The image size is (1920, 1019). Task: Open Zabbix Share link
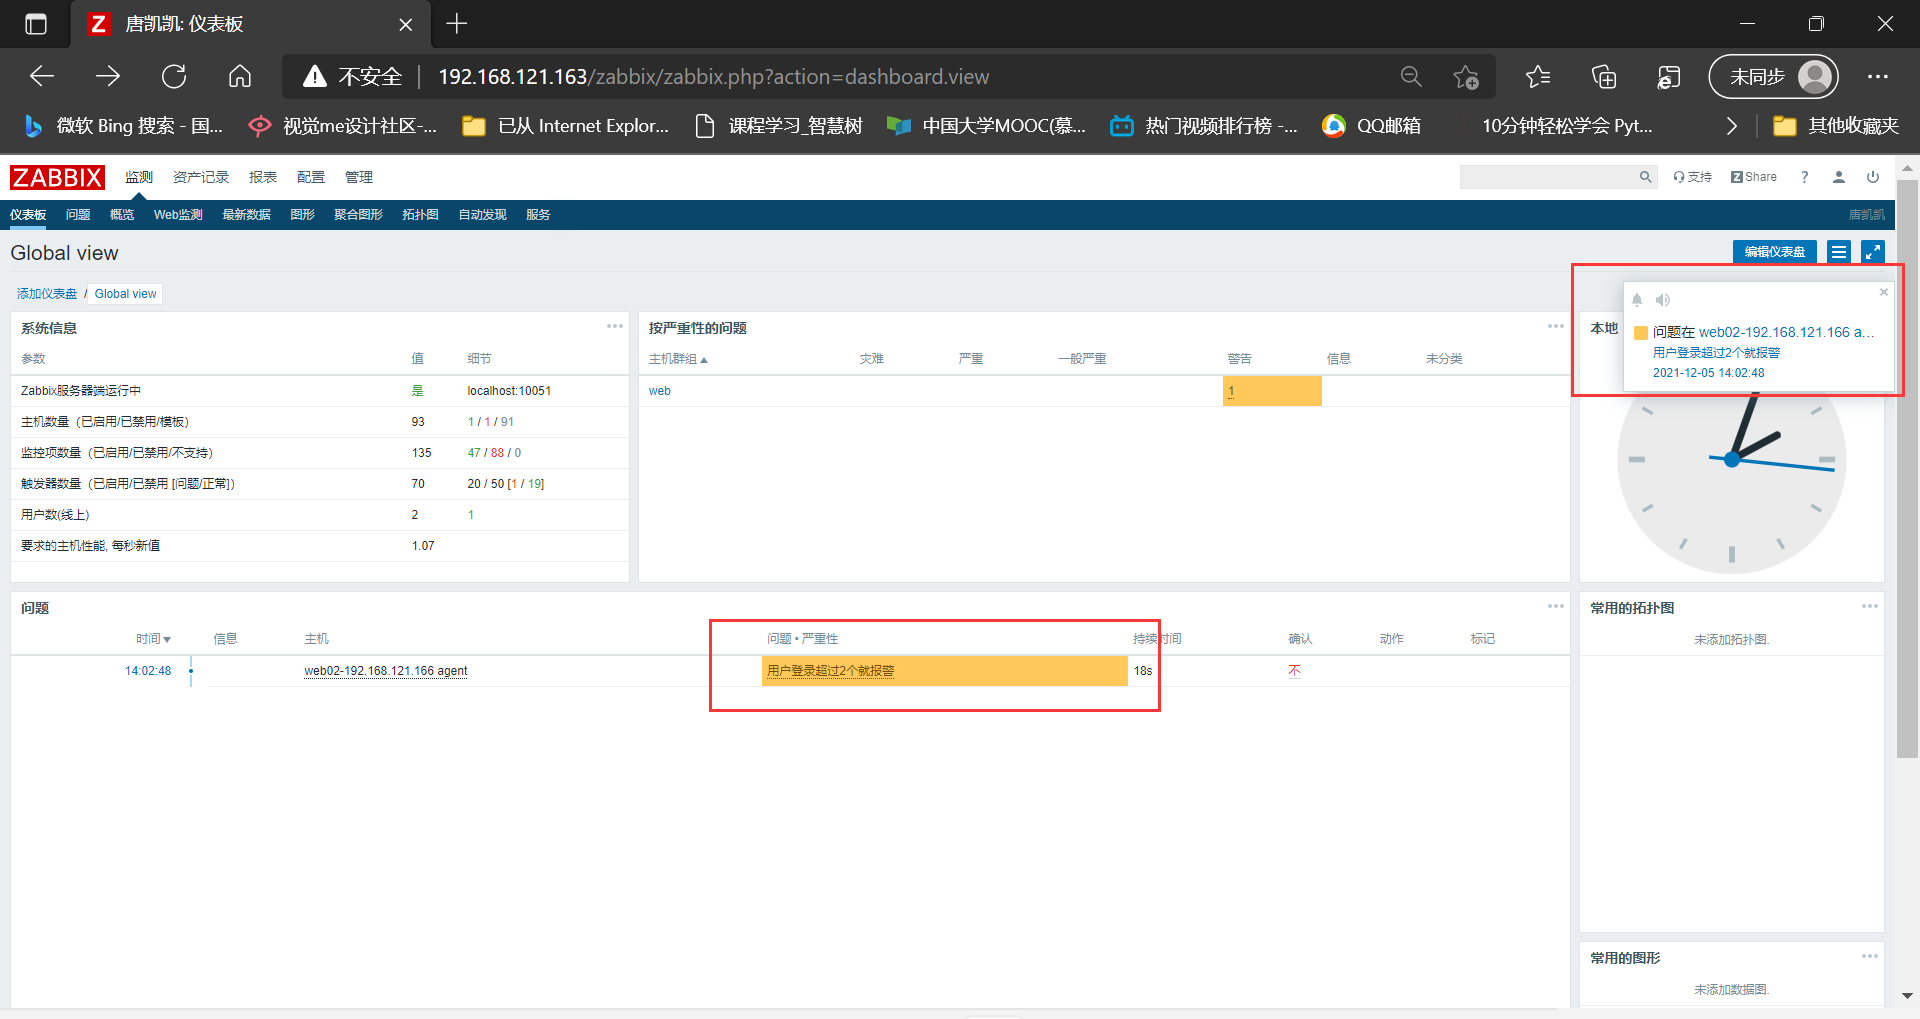[x=1754, y=177]
